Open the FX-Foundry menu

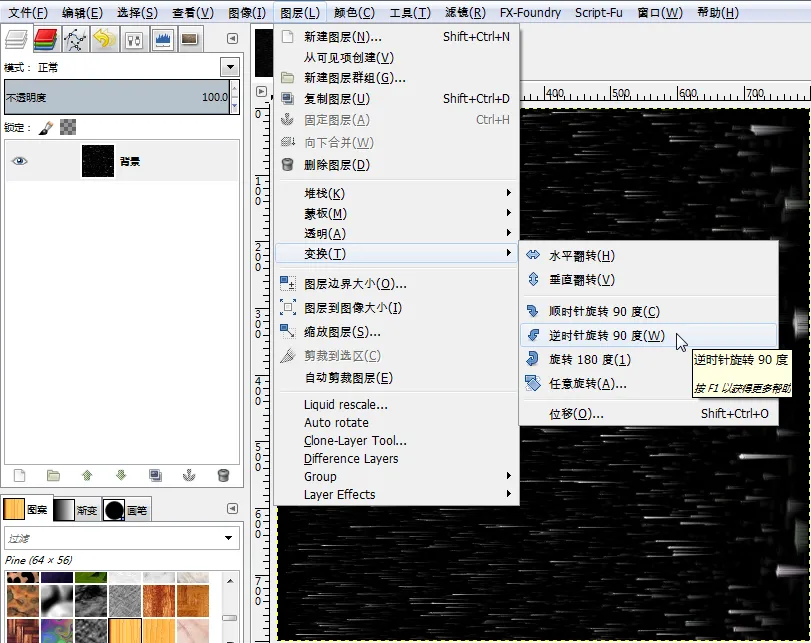point(530,12)
